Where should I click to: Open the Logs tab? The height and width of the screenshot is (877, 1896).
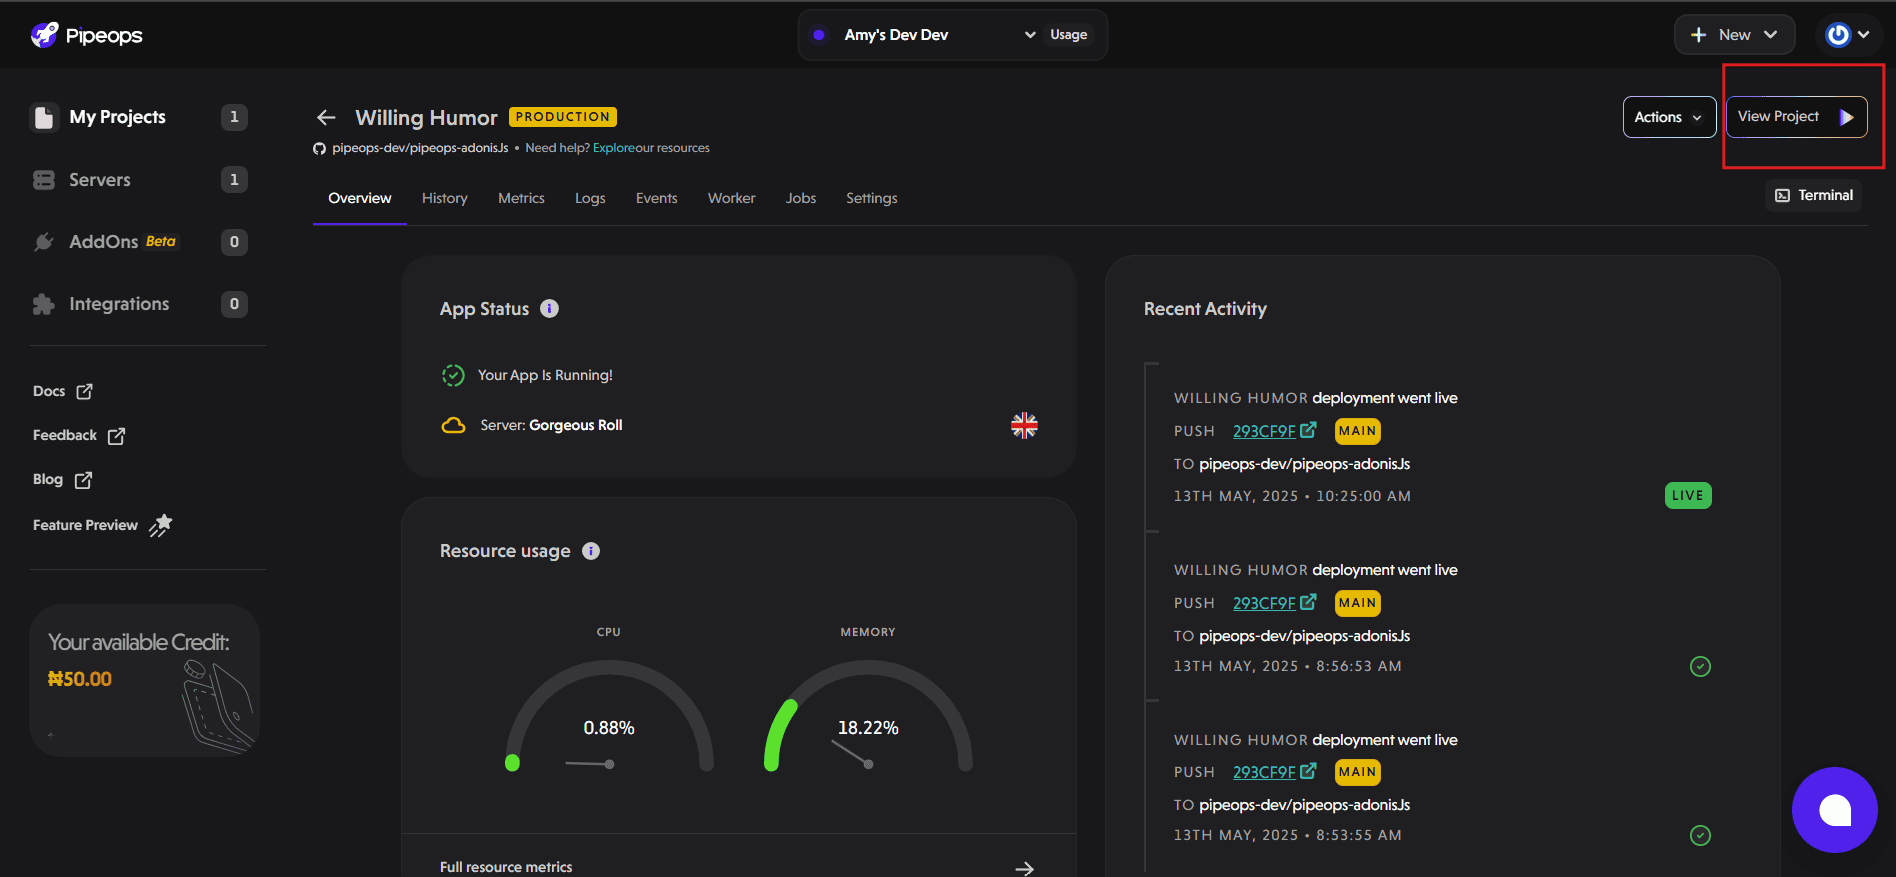point(590,198)
